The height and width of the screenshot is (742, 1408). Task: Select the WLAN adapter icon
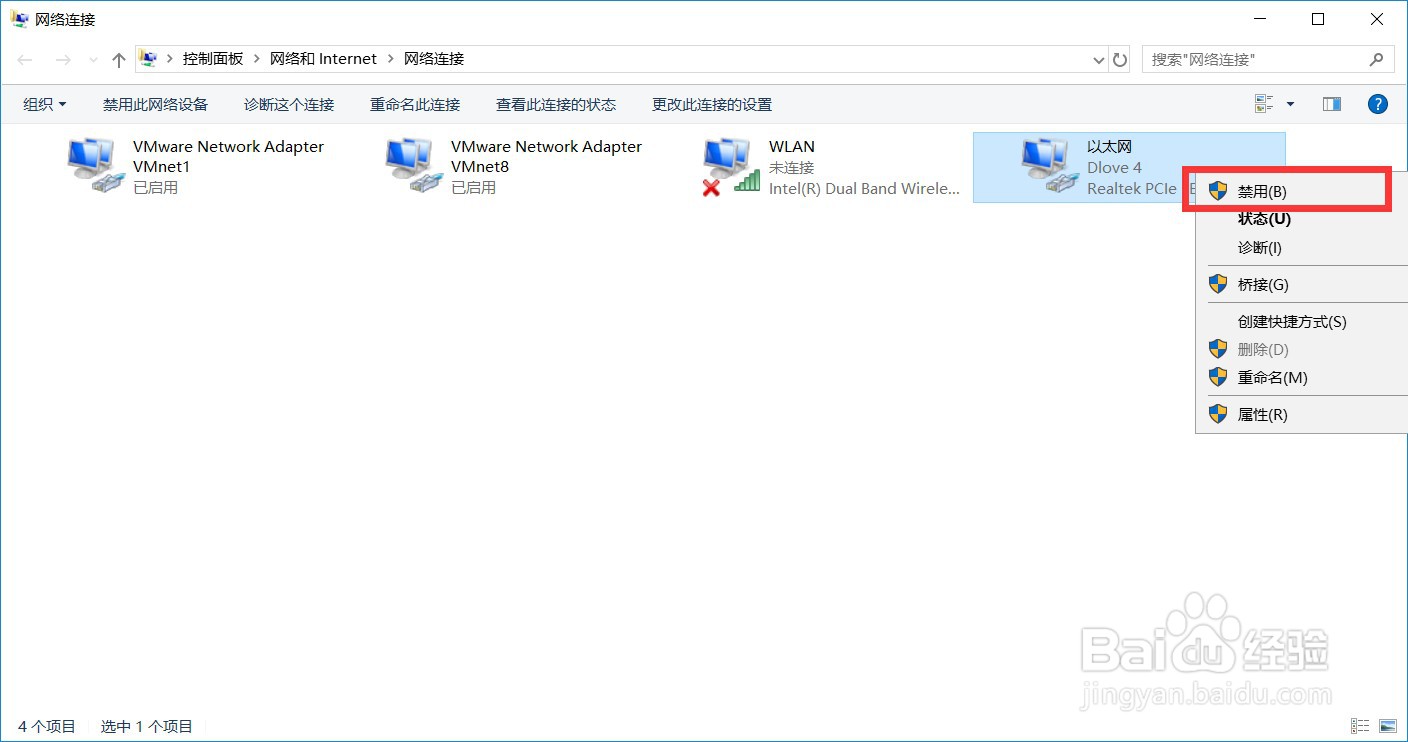(730, 166)
